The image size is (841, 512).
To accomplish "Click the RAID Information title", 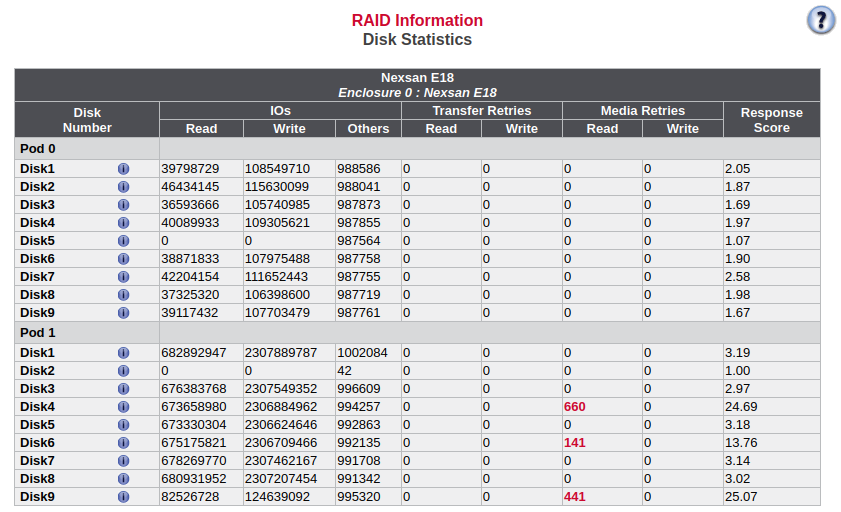I will (x=417, y=20).
